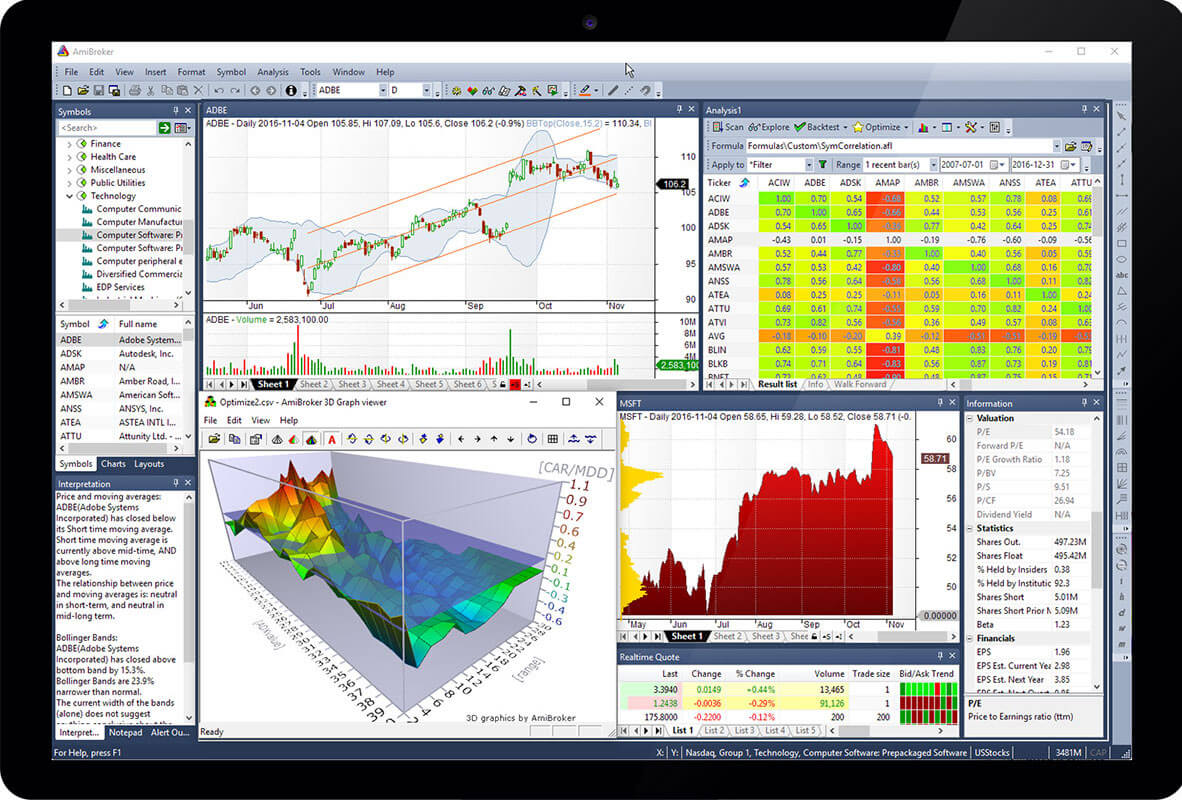Screen dimensions: 1182x800
Task: Collapse the Technology tree node
Action: point(69,196)
